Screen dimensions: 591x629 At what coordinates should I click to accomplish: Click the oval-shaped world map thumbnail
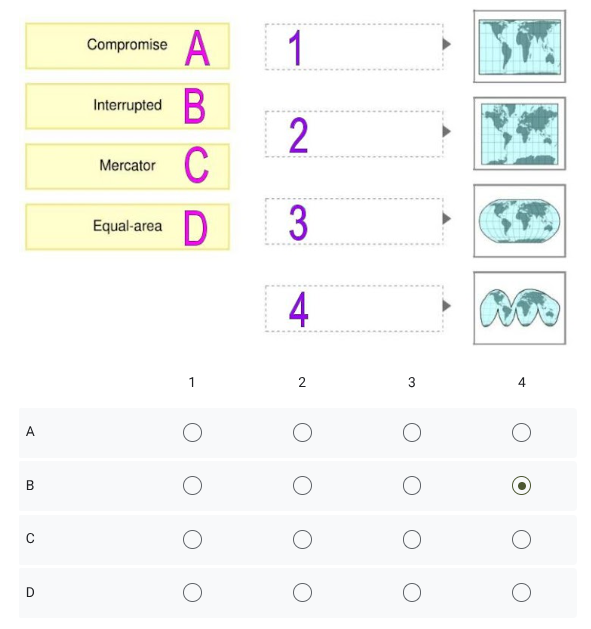click(x=520, y=221)
